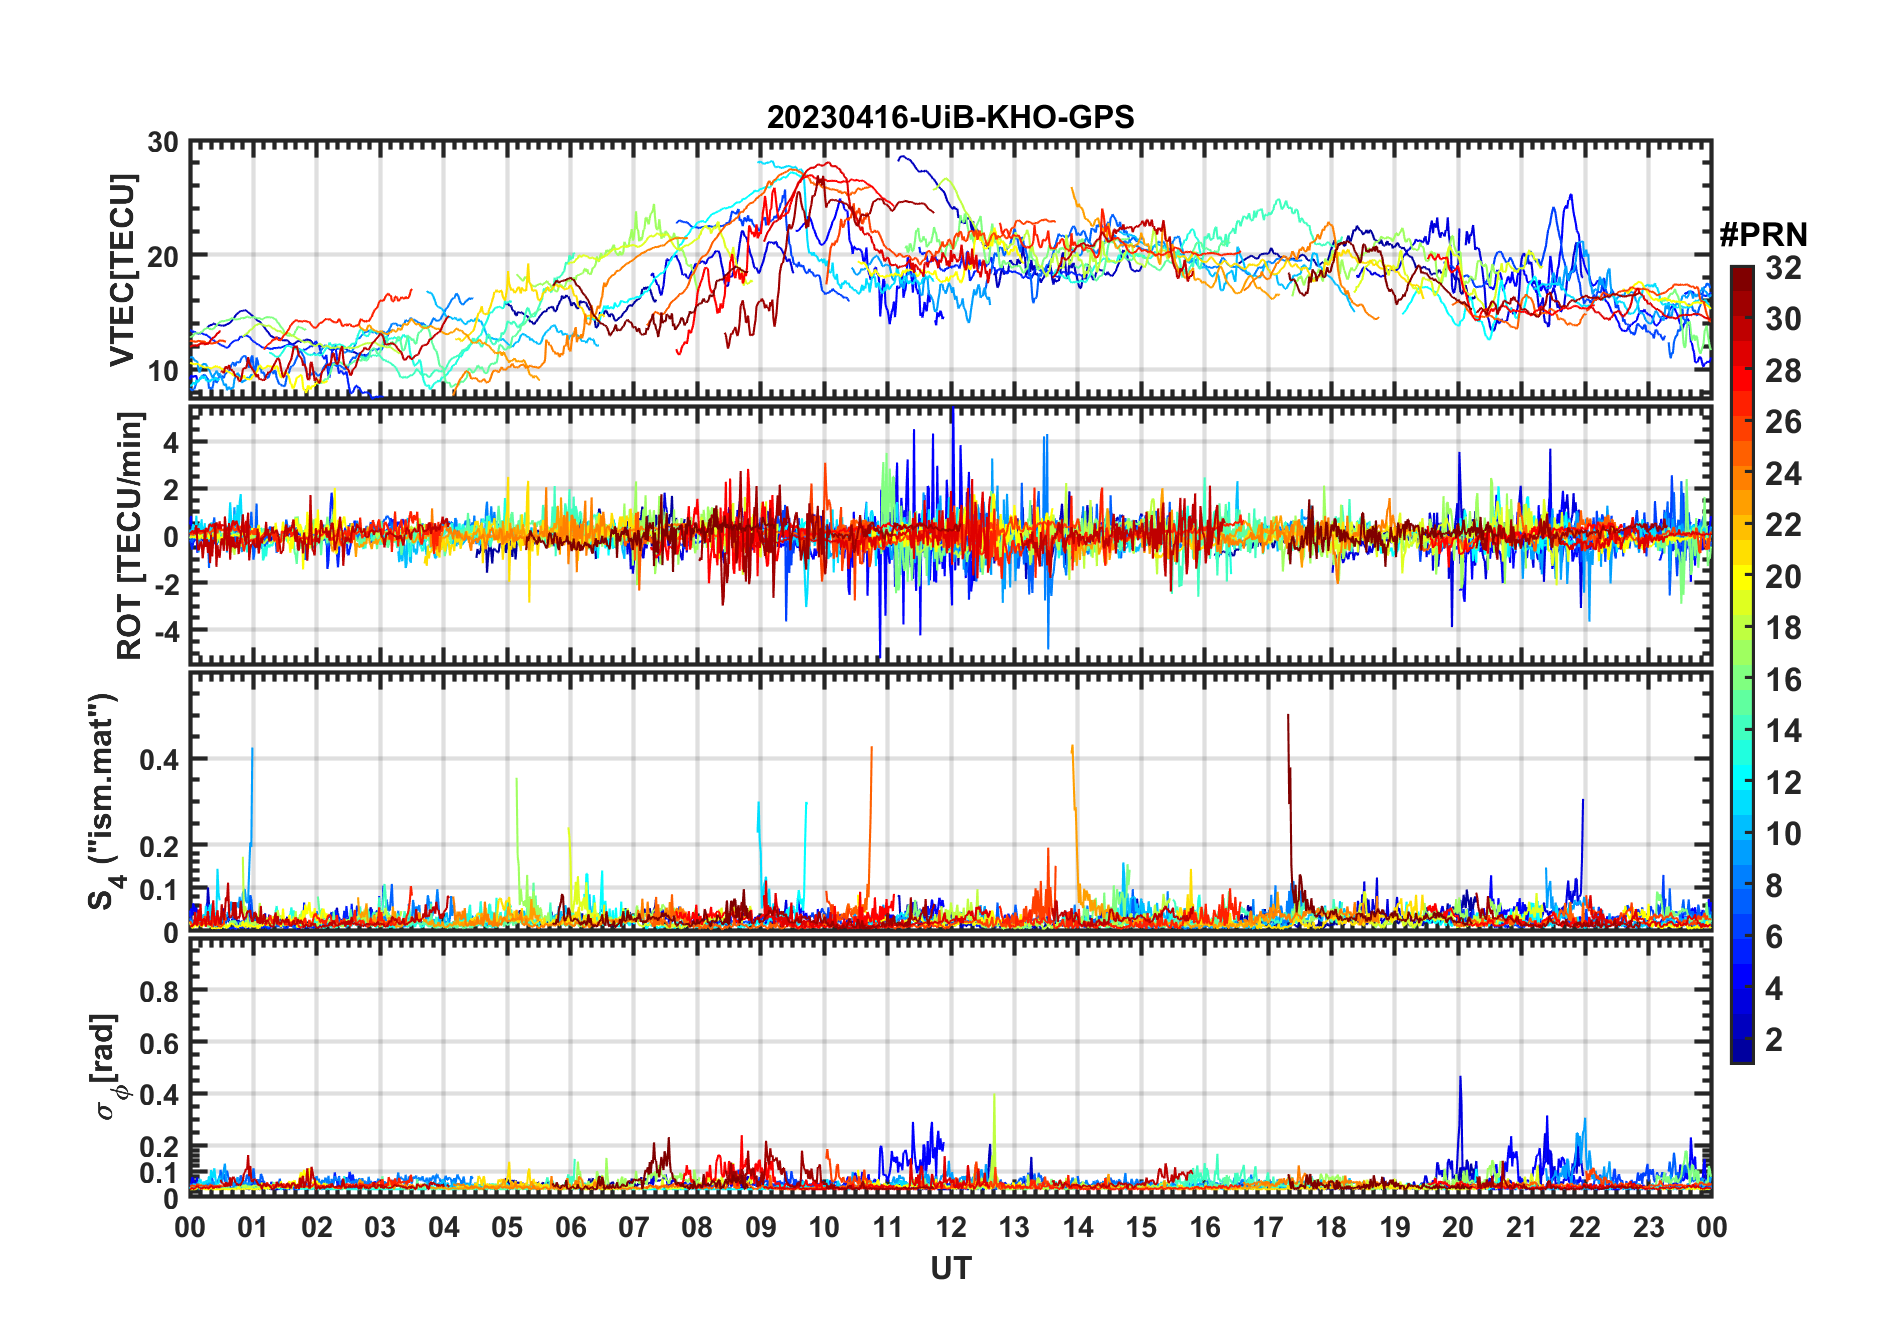Click the S4 ("ism.mat") y-axis label
The image size is (1902, 1330).
(x=105, y=801)
